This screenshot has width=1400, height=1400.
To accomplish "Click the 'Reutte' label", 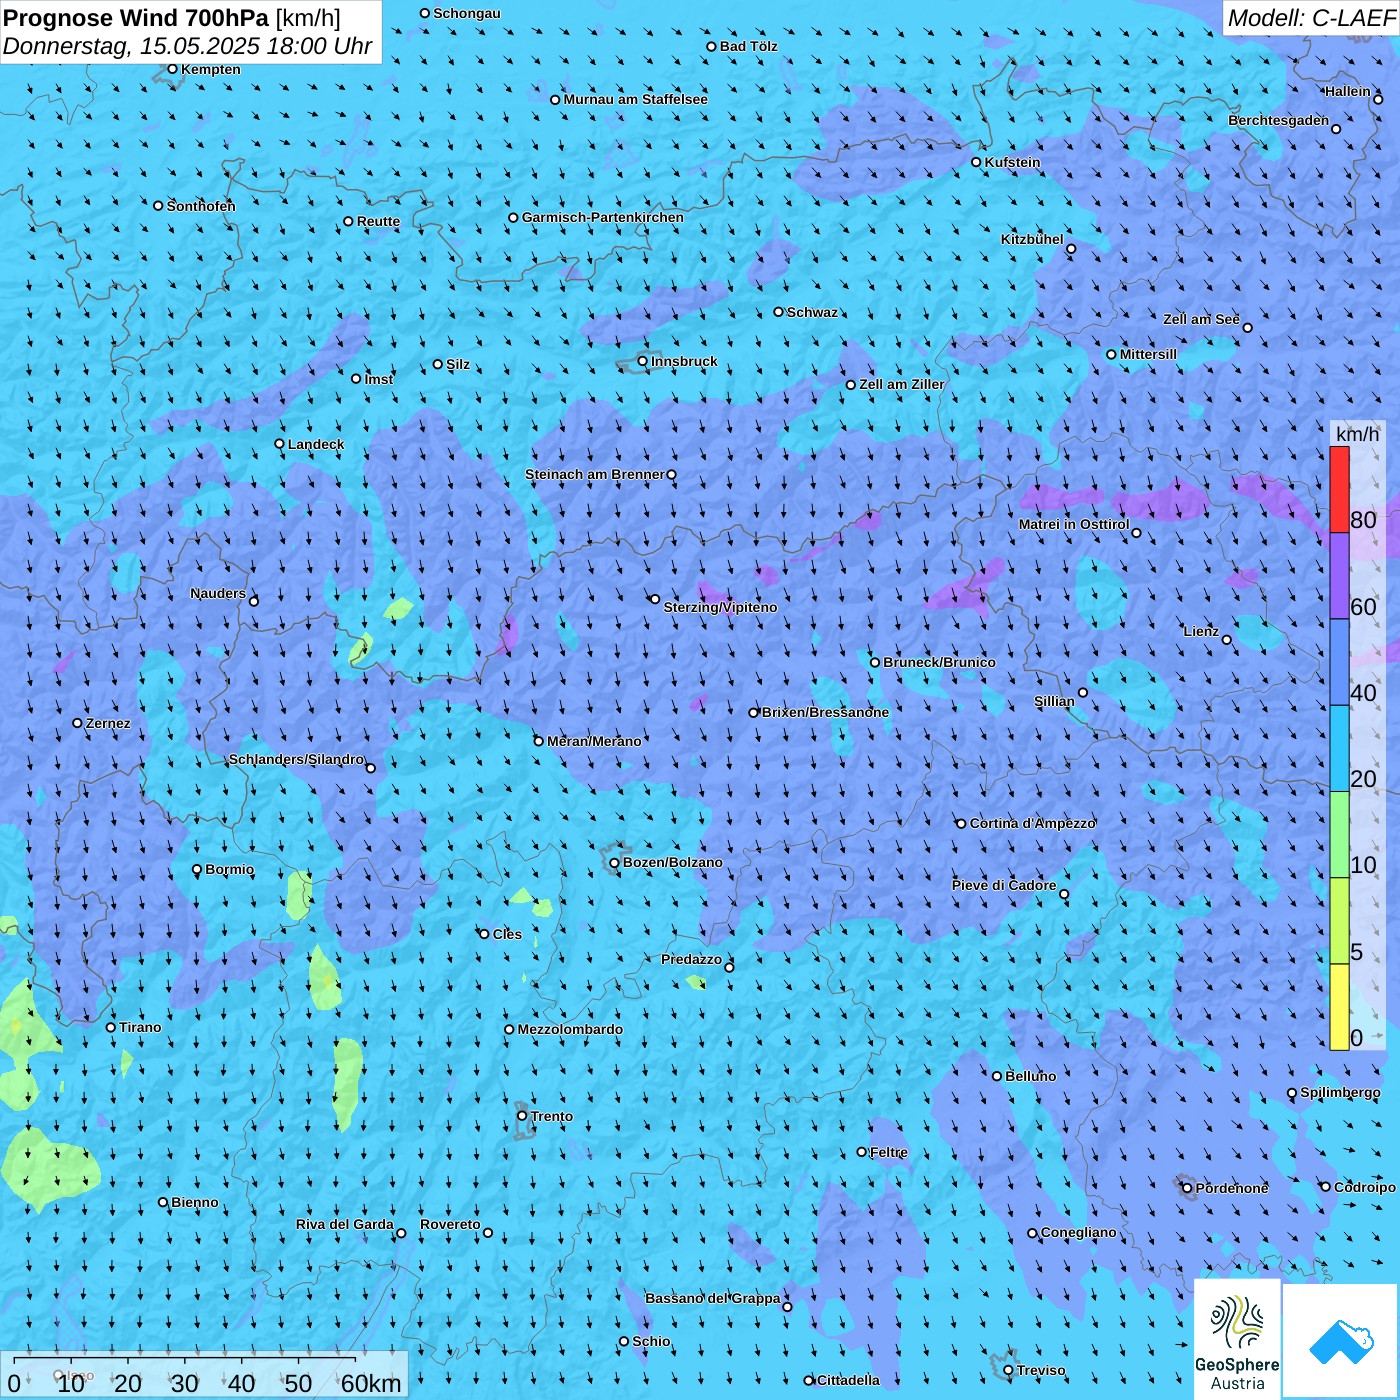I will pos(378,221).
